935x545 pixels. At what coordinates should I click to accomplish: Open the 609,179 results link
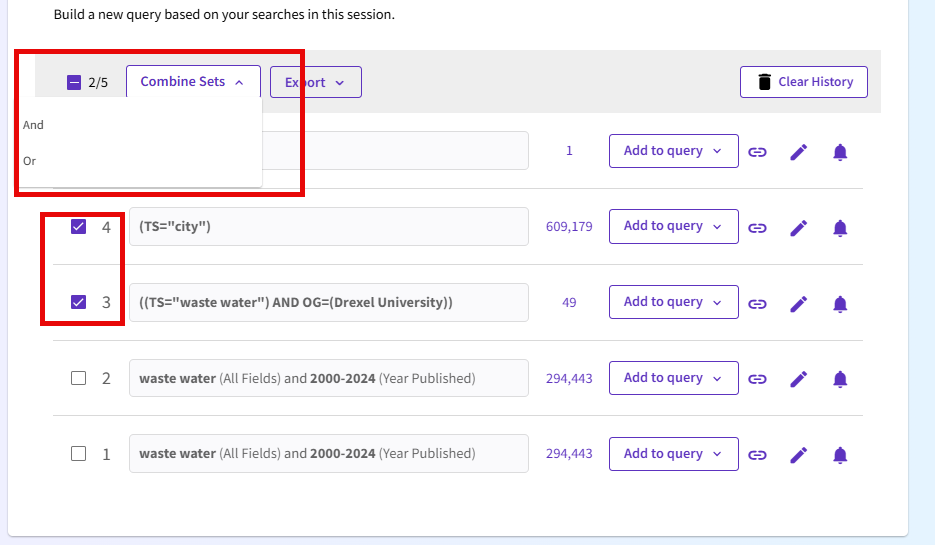pos(569,227)
